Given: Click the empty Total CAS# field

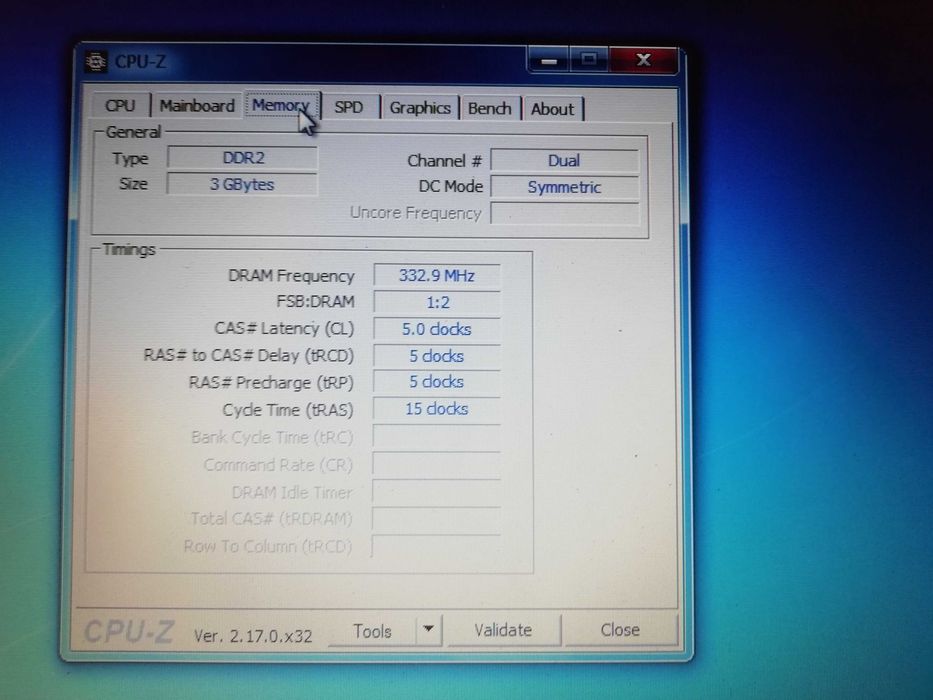Looking at the screenshot, I should point(436,519).
